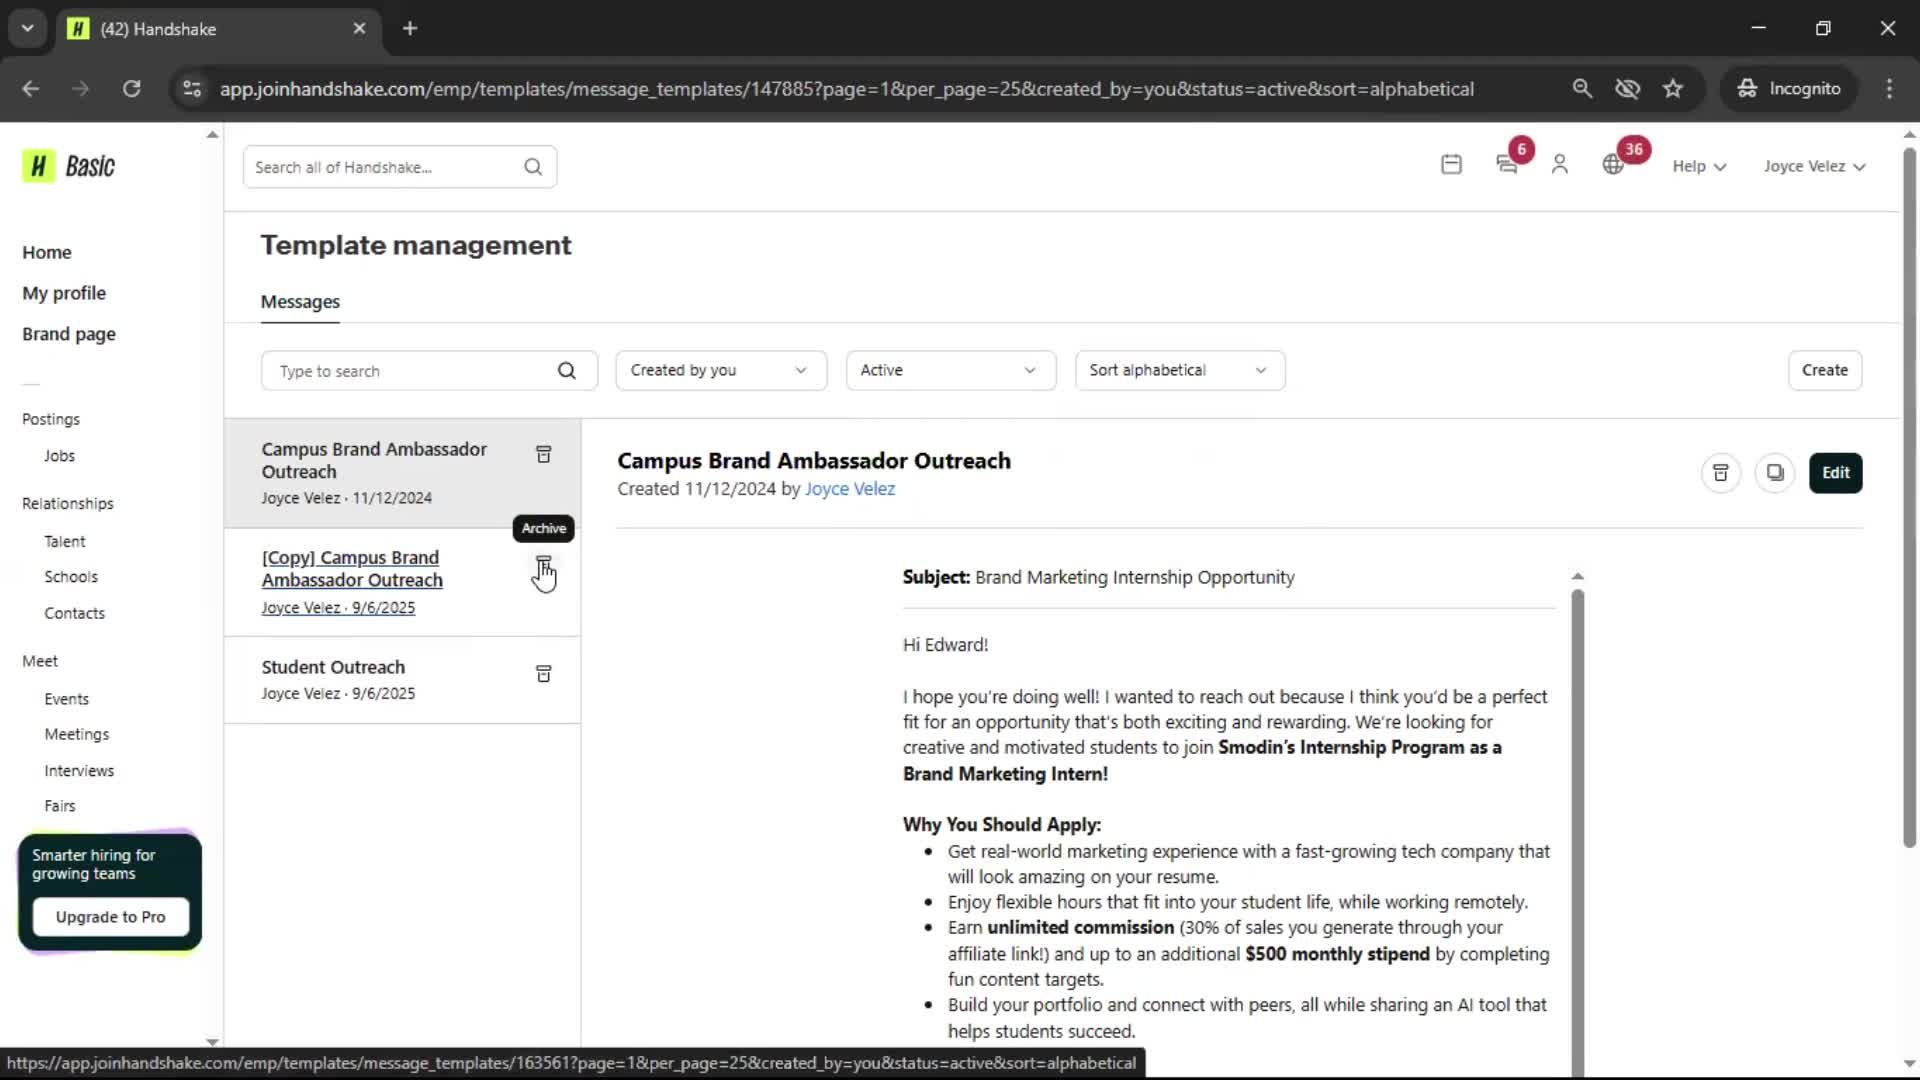The image size is (1920, 1080).
Task: Click the Incognito profile button
Action: pyautogui.click(x=1789, y=89)
